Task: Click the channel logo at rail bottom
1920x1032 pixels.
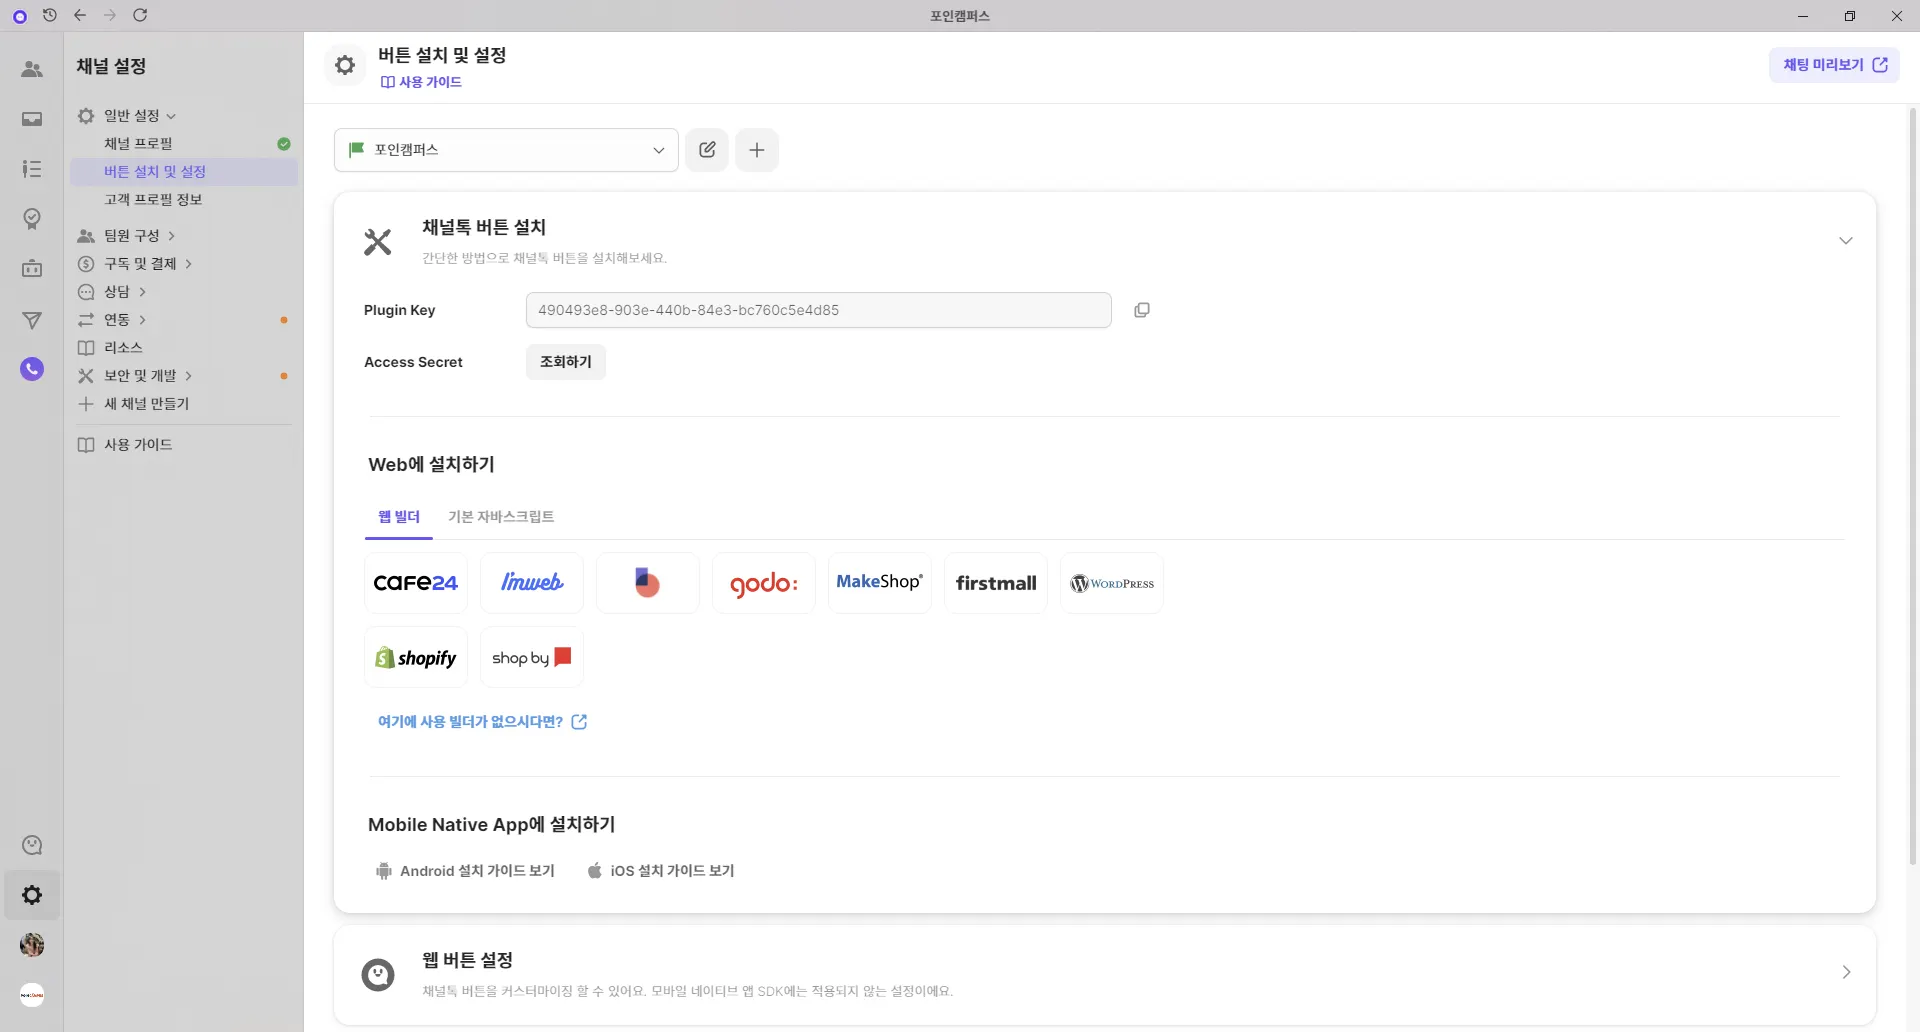Action: pos(32,995)
